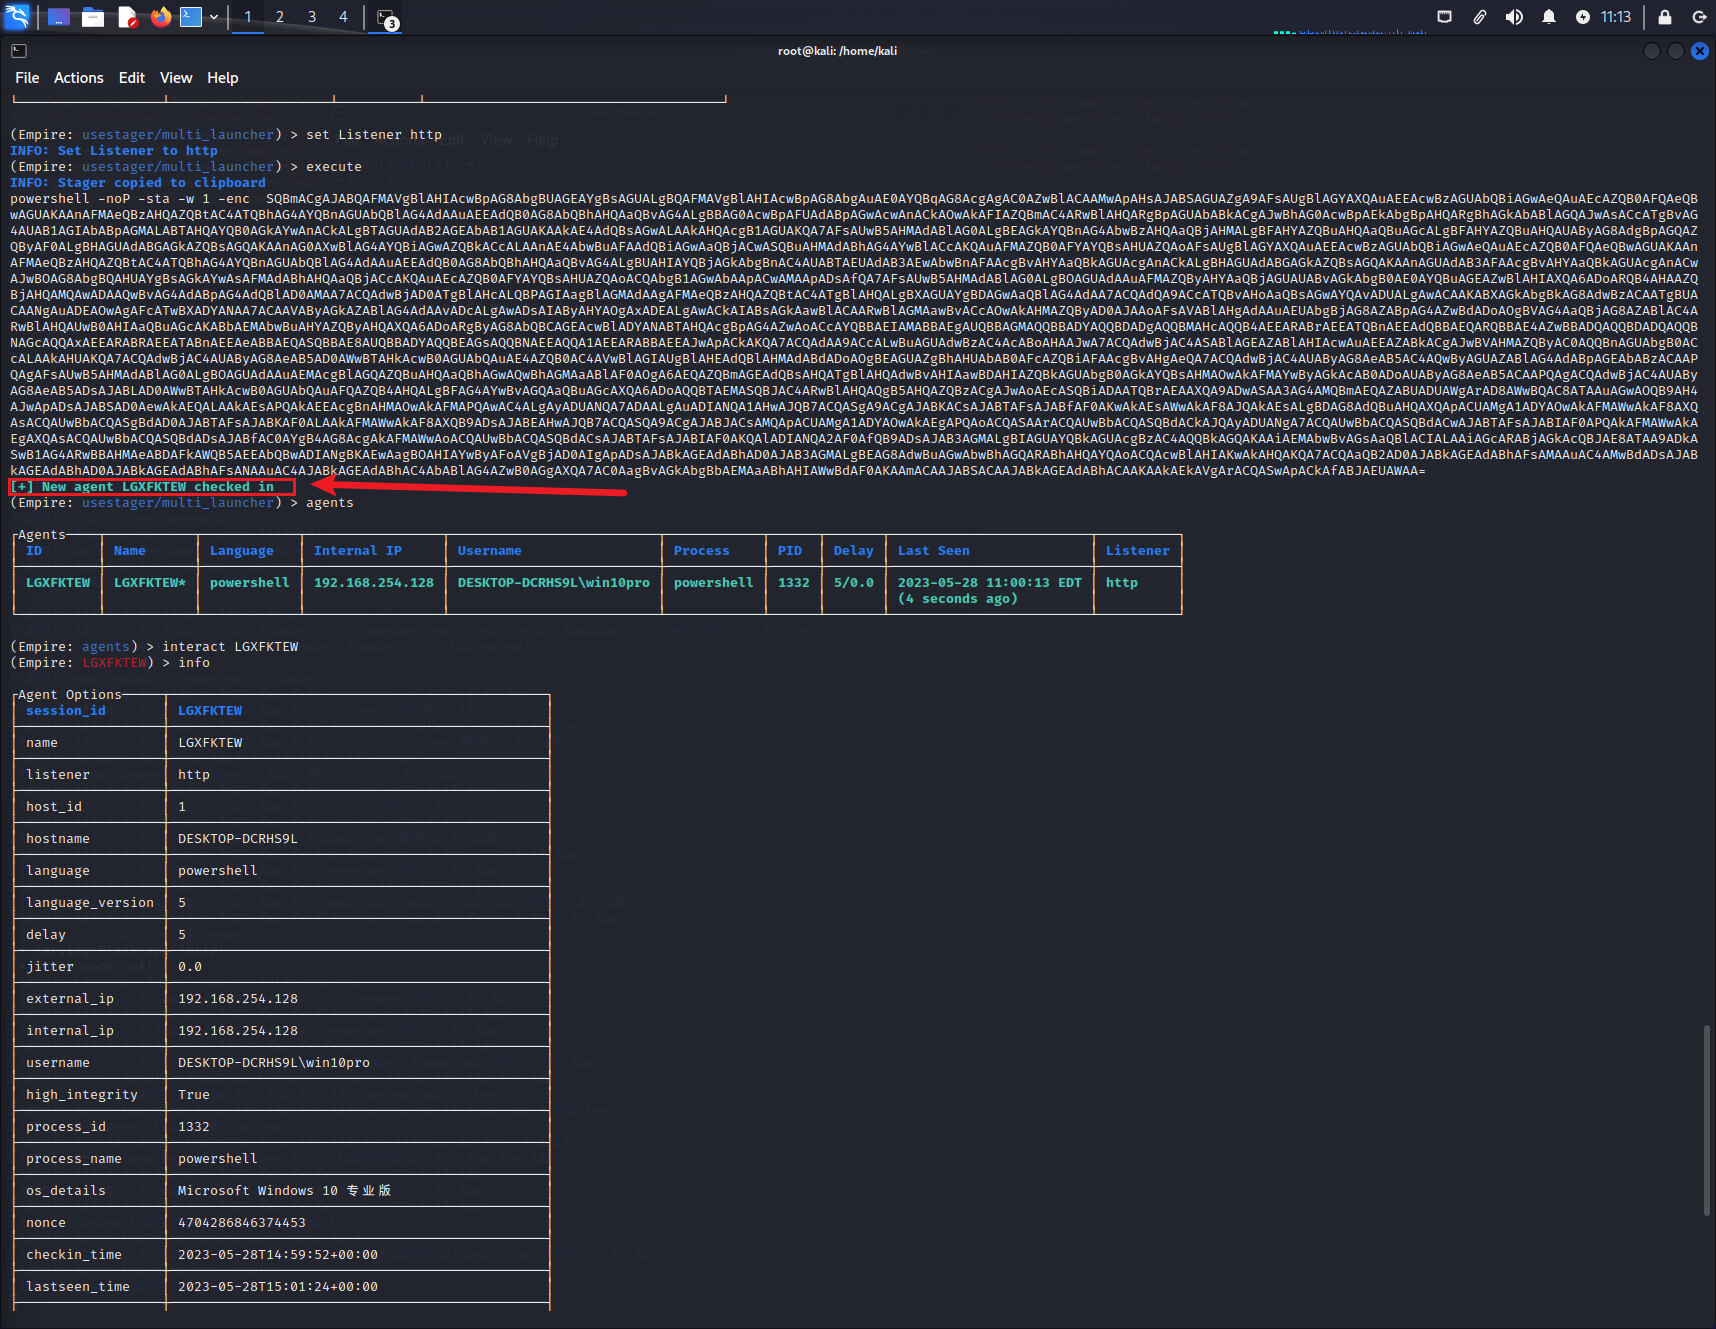This screenshot has height=1329, width=1716.
Task: Launch the text editor panel icon
Action: pos(127,17)
